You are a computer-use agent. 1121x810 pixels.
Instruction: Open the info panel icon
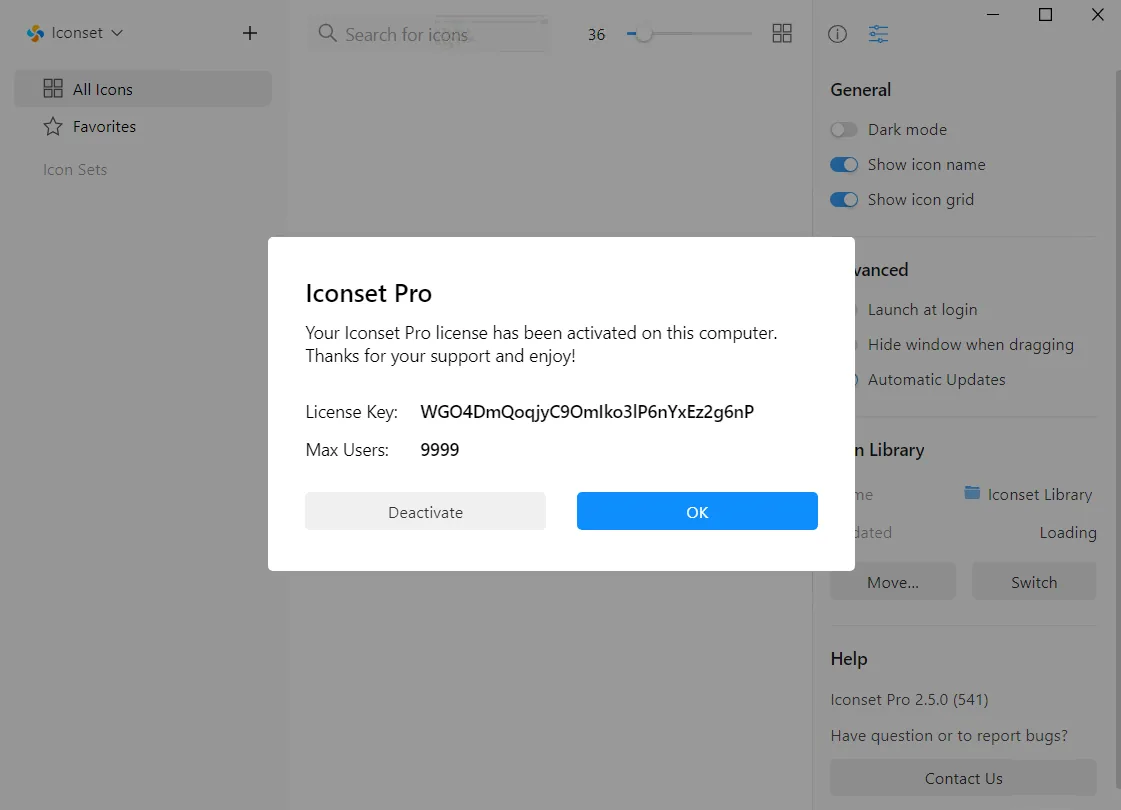837,34
